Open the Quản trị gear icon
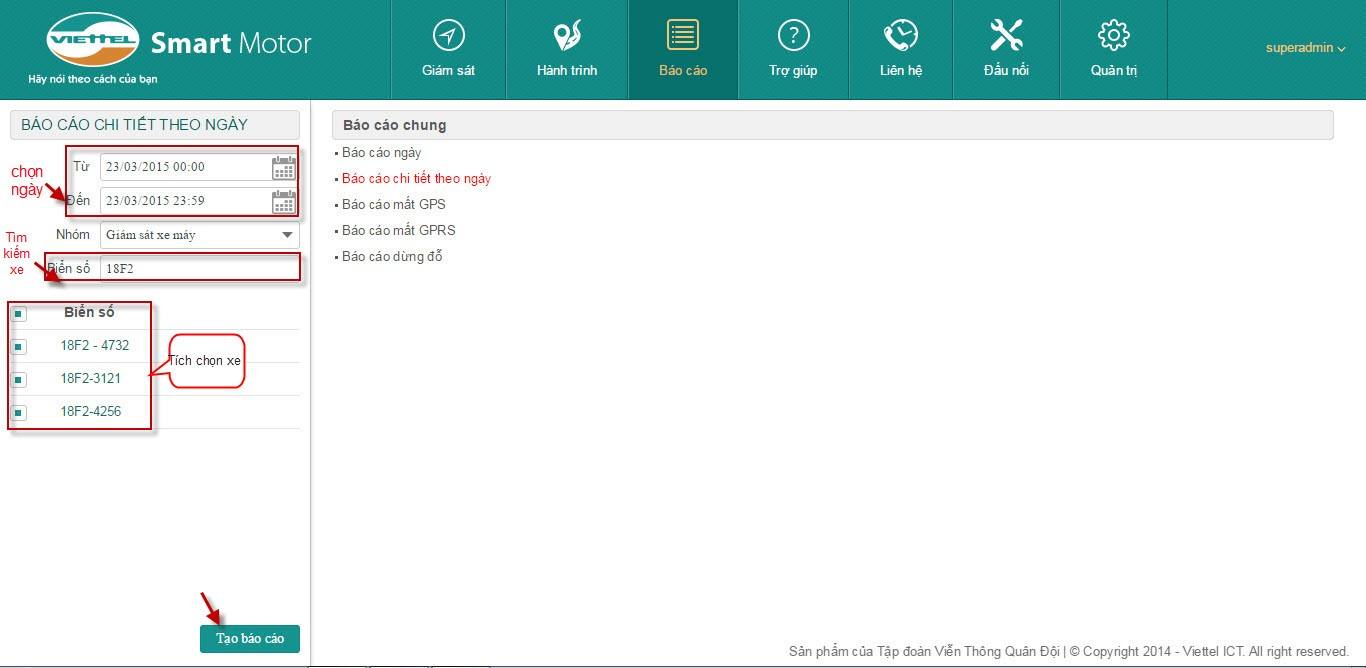Image resolution: width=1366 pixels, height=668 pixels. [x=1113, y=36]
